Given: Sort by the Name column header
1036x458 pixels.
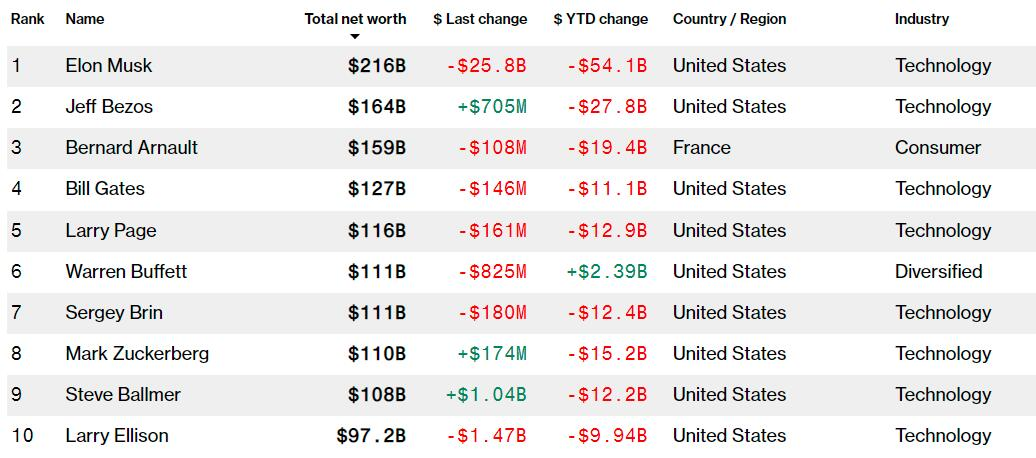Looking at the screenshot, I should coord(84,19).
